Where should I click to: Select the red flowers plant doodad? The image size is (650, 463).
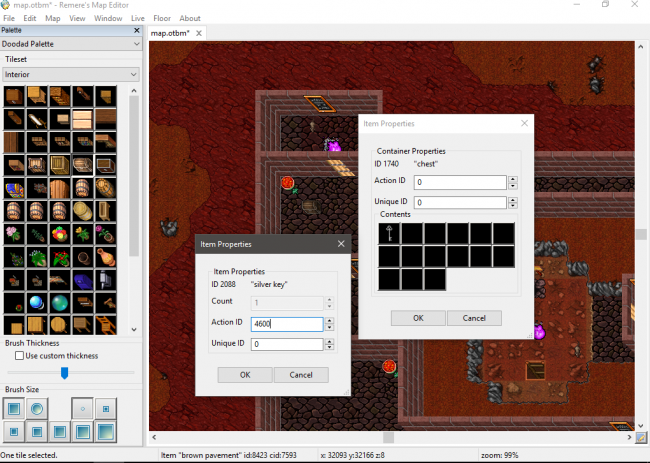pyautogui.click(x=60, y=257)
